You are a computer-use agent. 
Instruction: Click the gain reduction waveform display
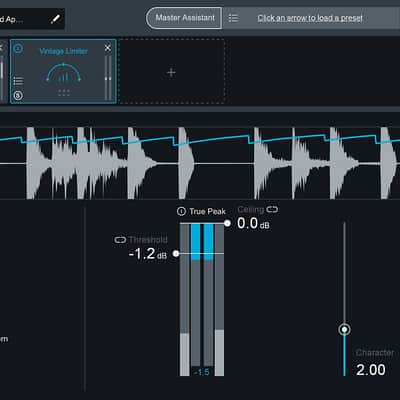pyautogui.click(x=200, y=163)
